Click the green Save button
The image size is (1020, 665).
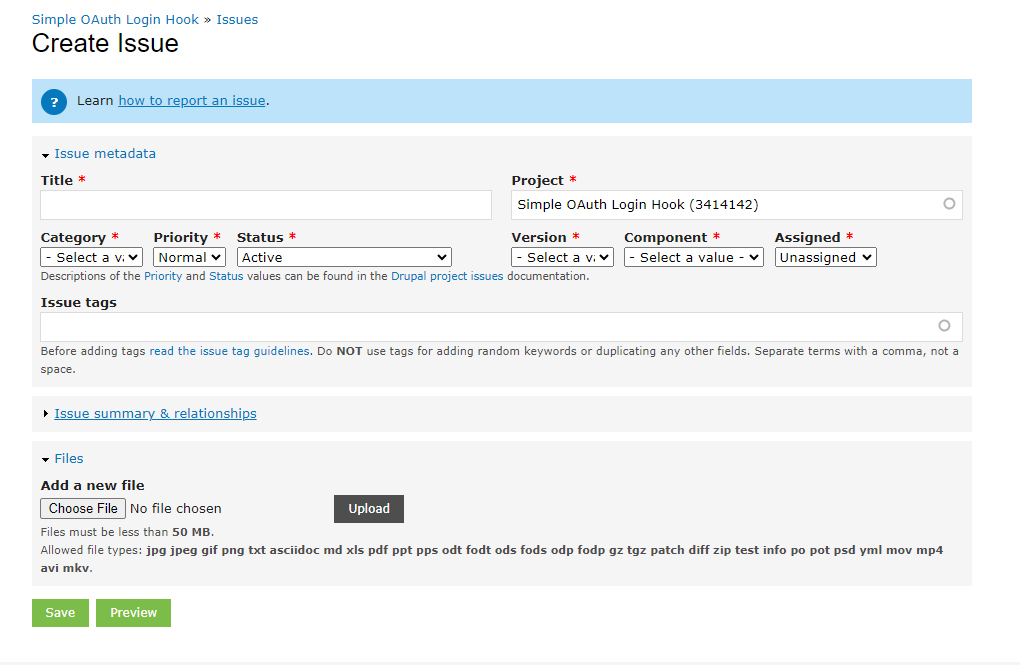[x=60, y=613]
